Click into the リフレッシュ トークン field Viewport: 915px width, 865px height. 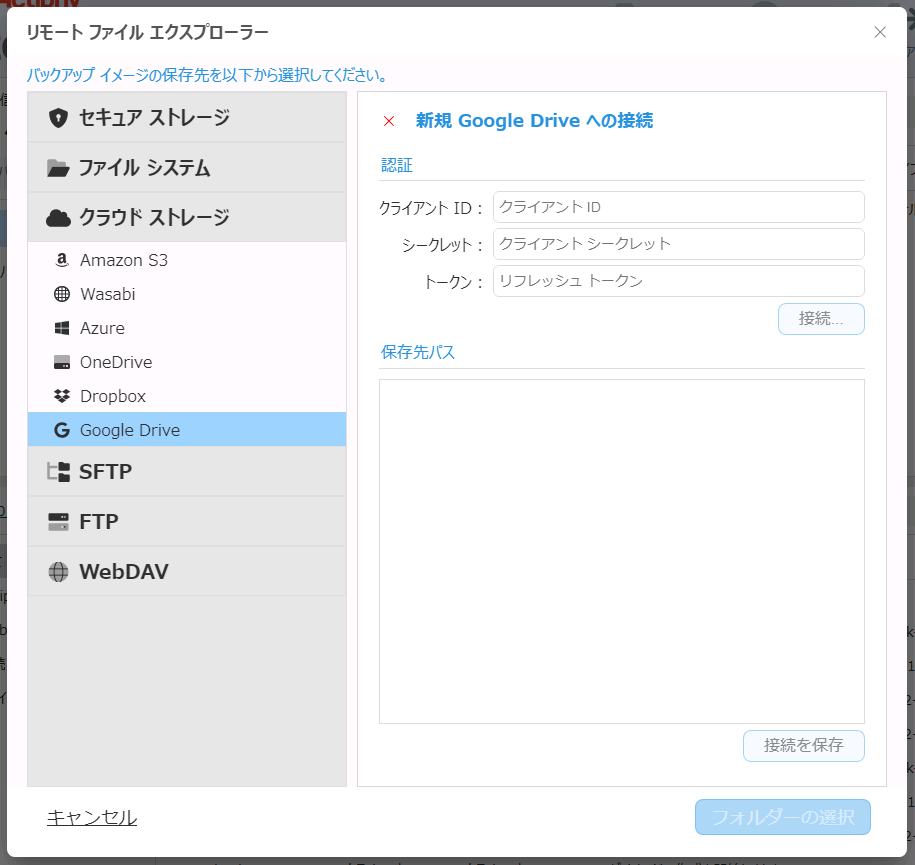(678, 281)
